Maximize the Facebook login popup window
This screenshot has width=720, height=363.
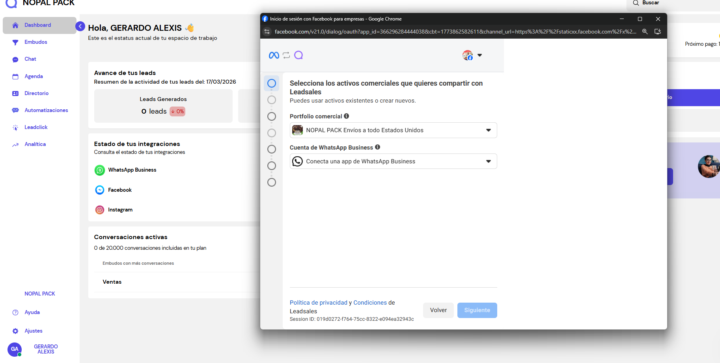click(x=640, y=19)
